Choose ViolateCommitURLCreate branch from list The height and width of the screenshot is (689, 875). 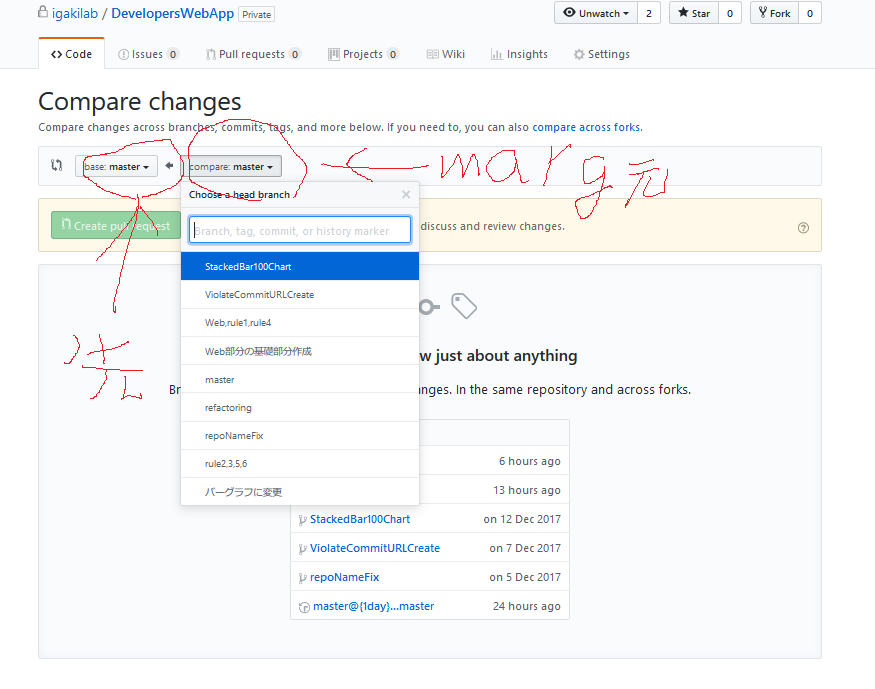(300, 295)
